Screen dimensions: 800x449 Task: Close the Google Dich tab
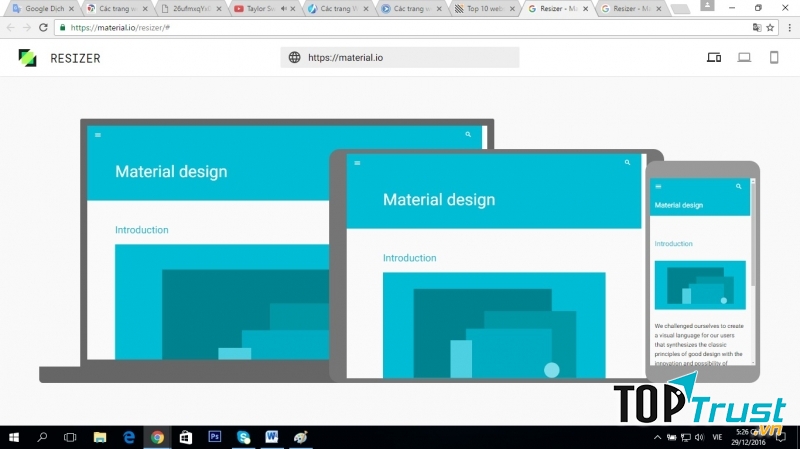pyautogui.click(x=71, y=9)
